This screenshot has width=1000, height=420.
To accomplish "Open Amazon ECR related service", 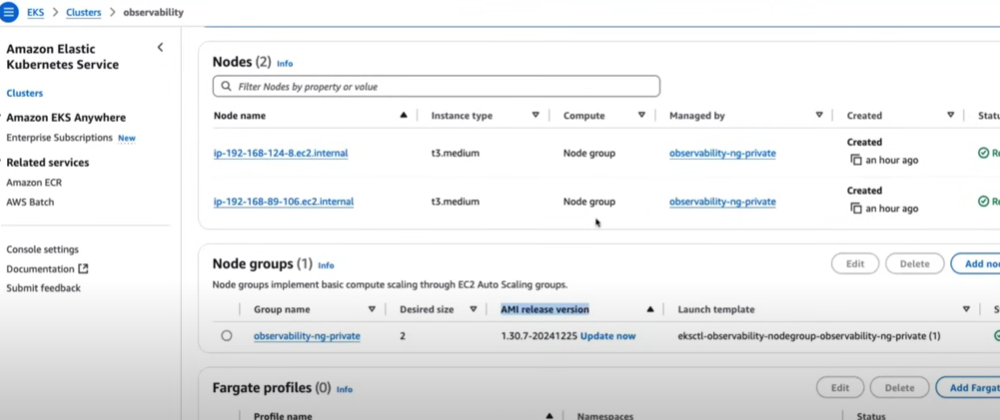I will 34,182.
